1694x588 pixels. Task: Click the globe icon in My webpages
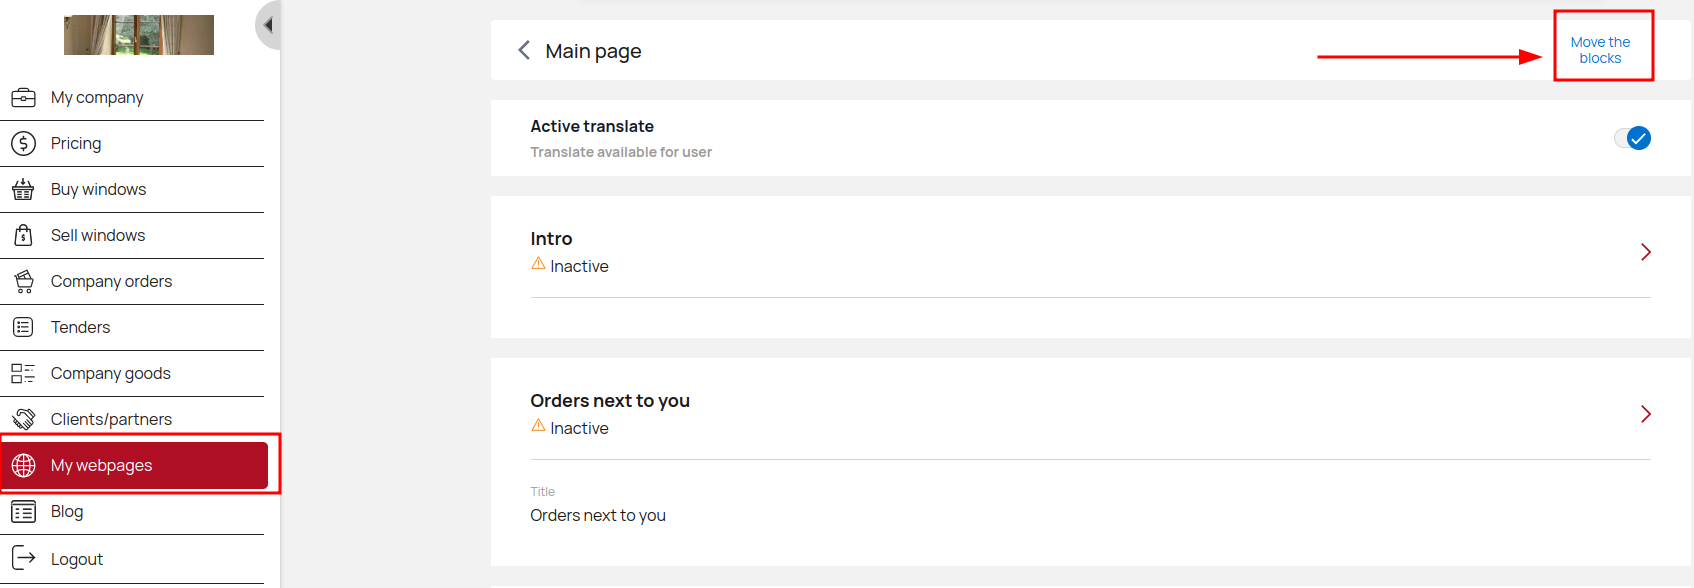(23, 465)
